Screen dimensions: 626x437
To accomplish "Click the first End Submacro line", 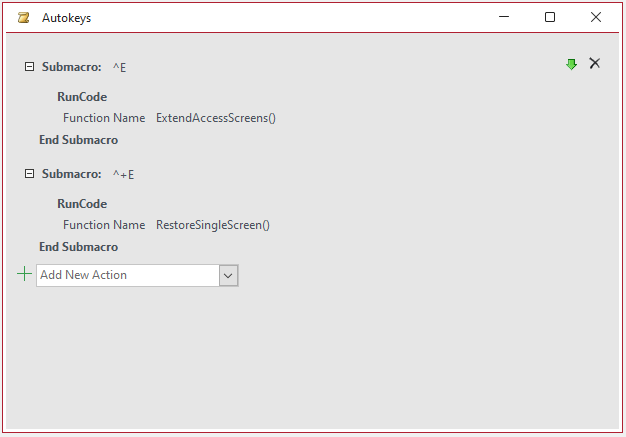I will click(x=78, y=140).
